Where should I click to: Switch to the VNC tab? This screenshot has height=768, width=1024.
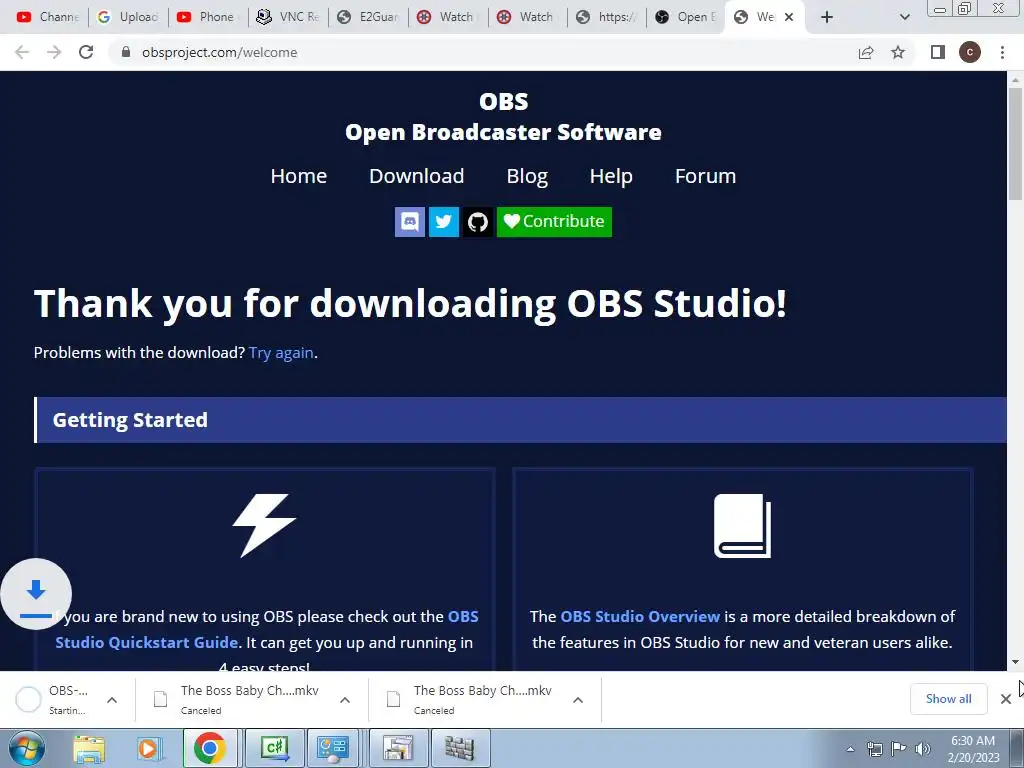pos(288,17)
